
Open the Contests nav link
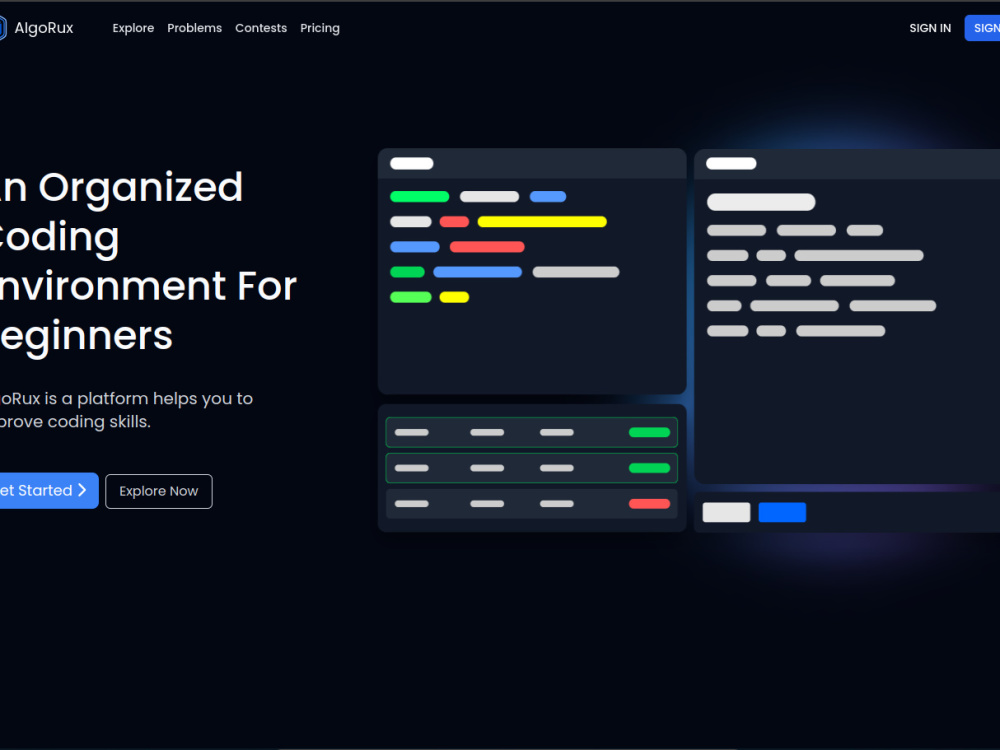pos(261,28)
